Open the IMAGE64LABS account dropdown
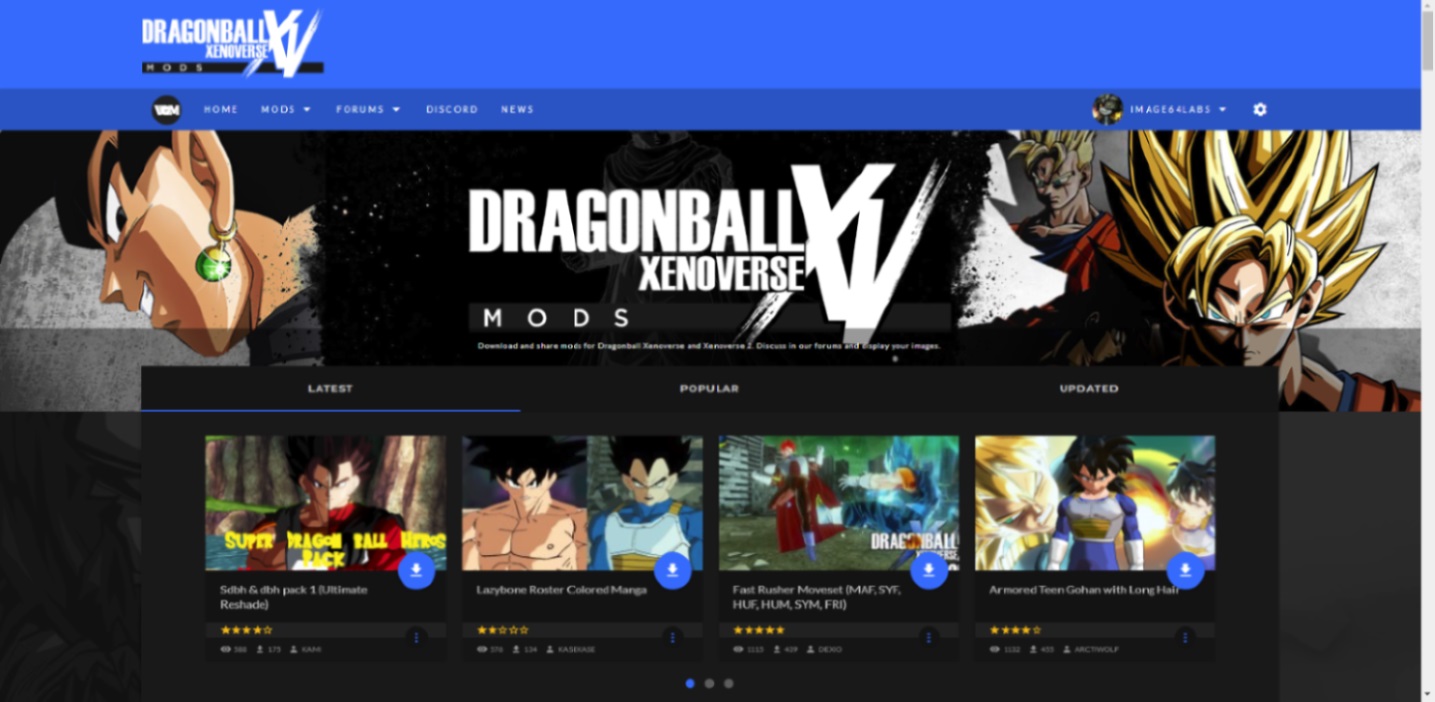 click(1178, 109)
